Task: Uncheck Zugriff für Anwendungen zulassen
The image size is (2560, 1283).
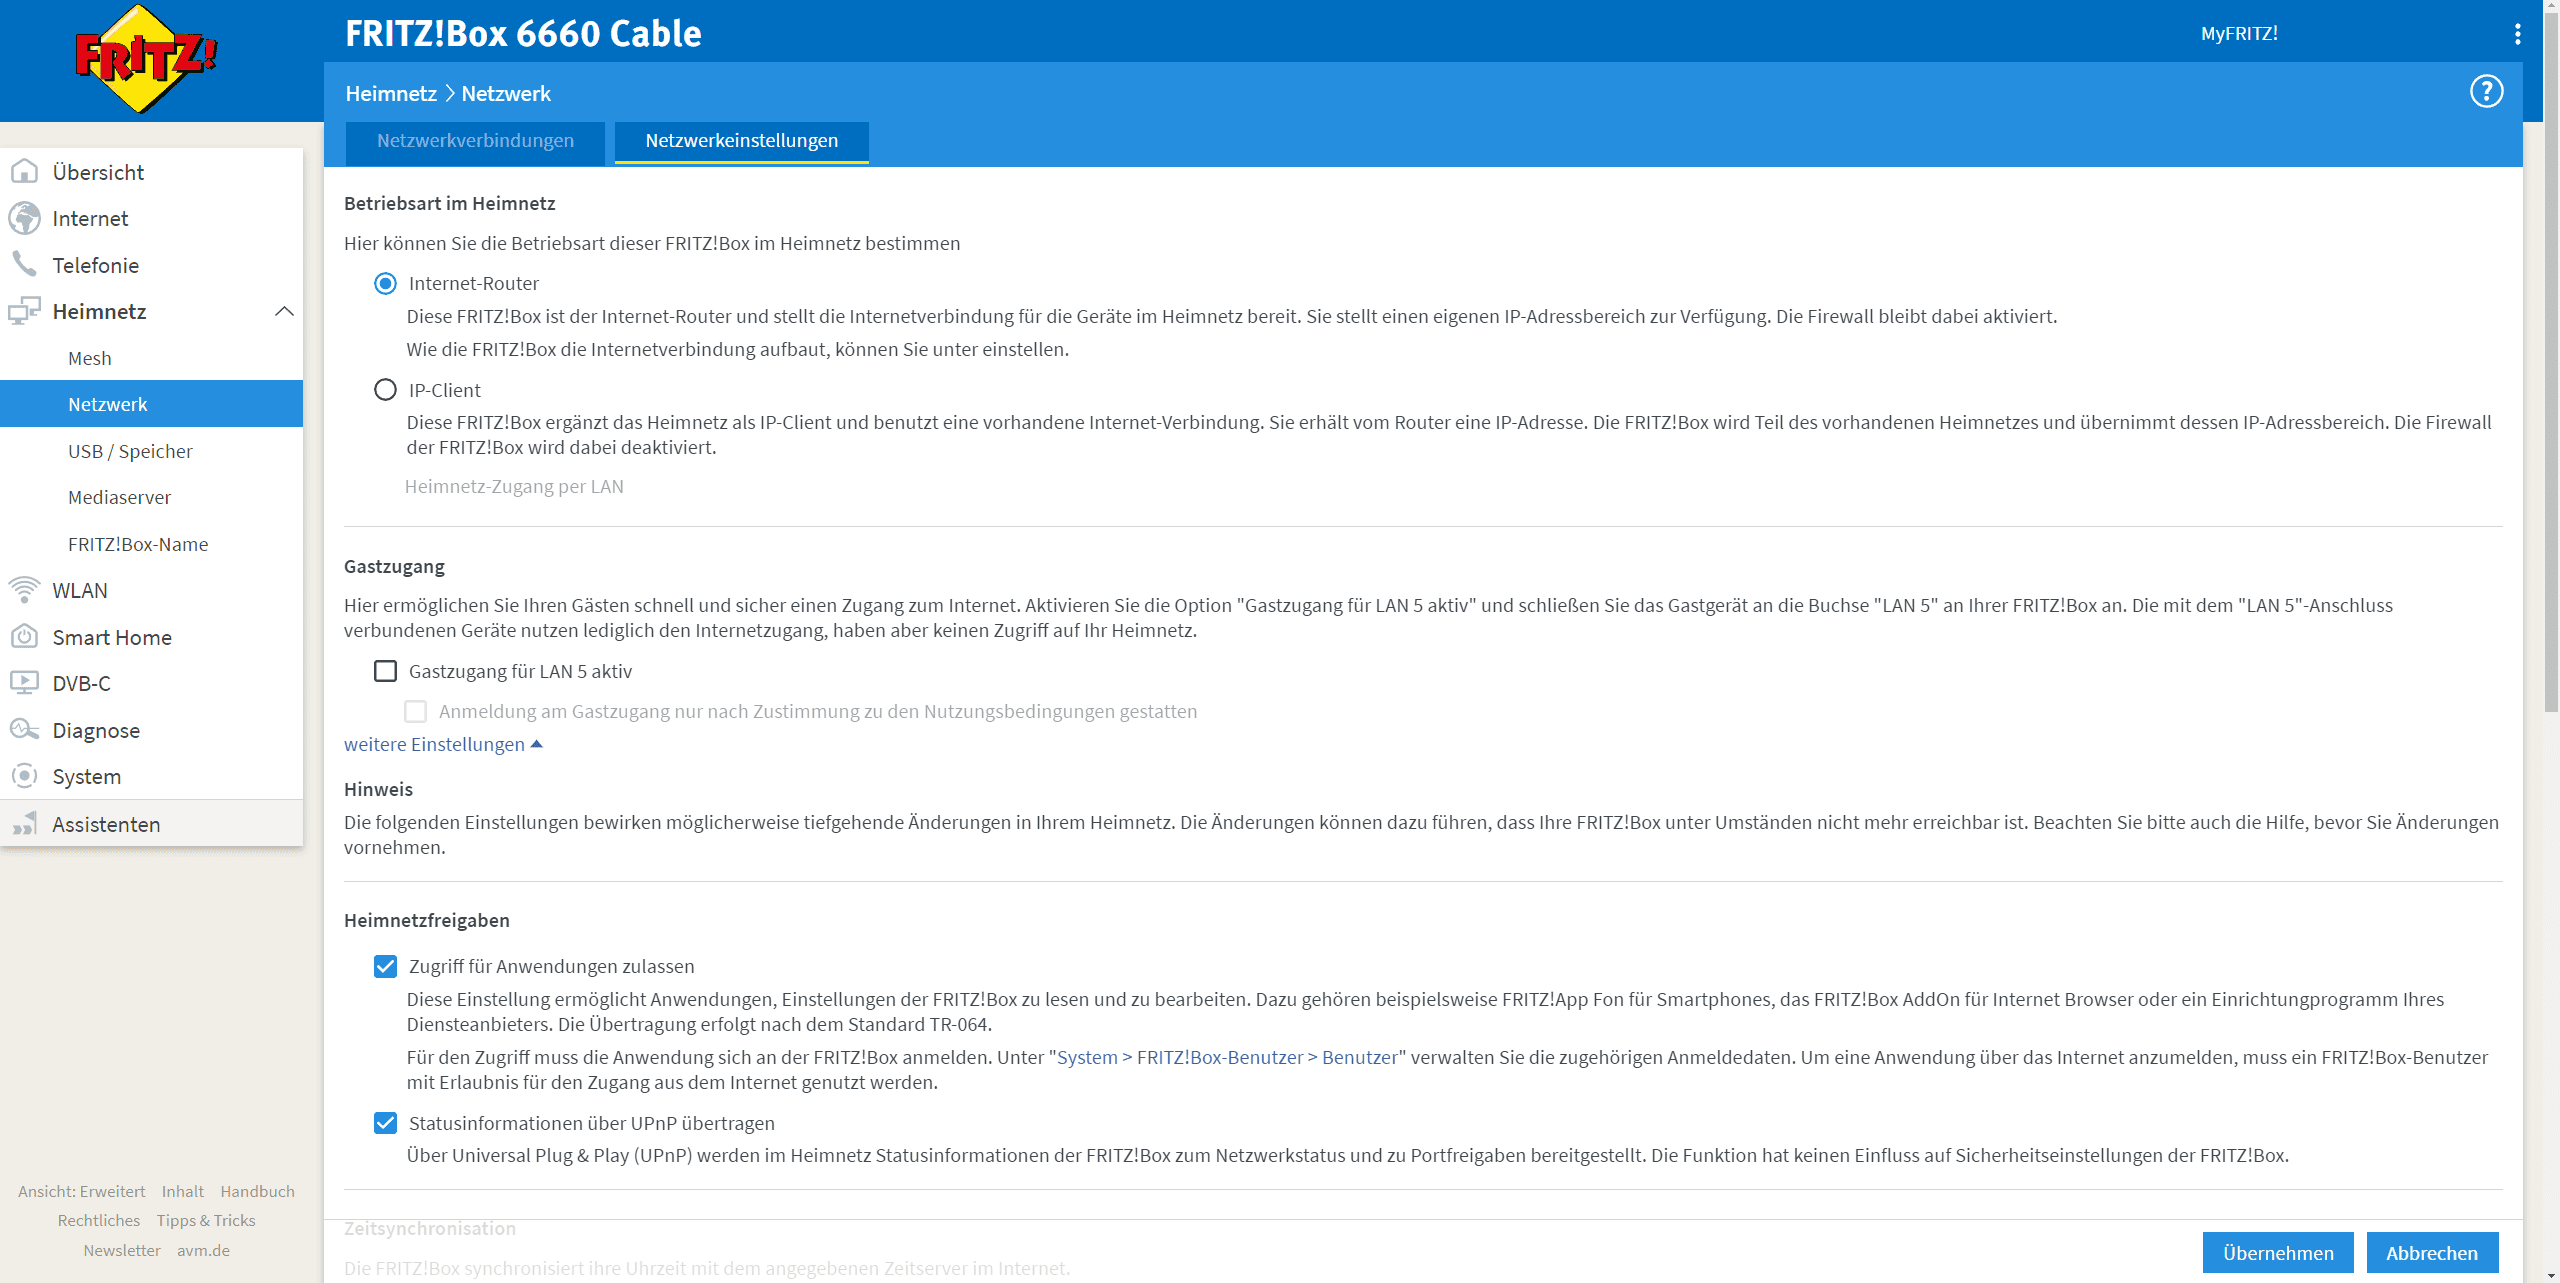Action: [x=385, y=966]
